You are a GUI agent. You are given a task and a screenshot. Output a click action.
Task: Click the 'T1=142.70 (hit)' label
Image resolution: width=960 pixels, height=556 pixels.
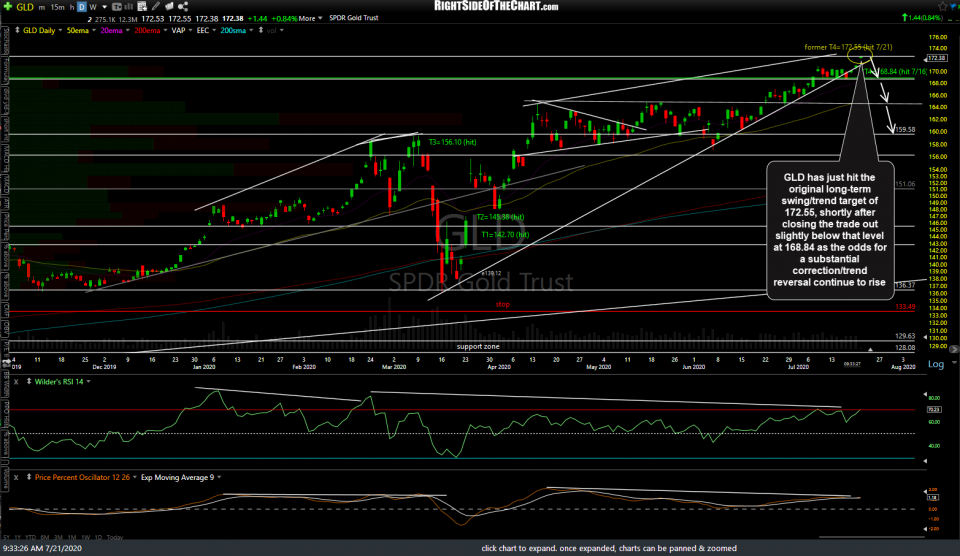pyautogui.click(x=505, y=235)
